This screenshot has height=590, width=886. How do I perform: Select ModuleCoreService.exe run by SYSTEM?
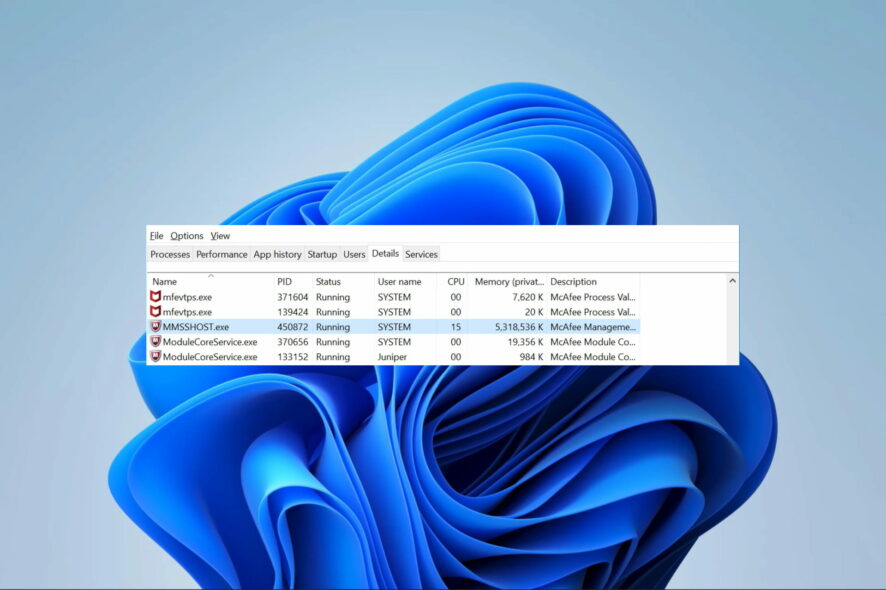point(210,342)
